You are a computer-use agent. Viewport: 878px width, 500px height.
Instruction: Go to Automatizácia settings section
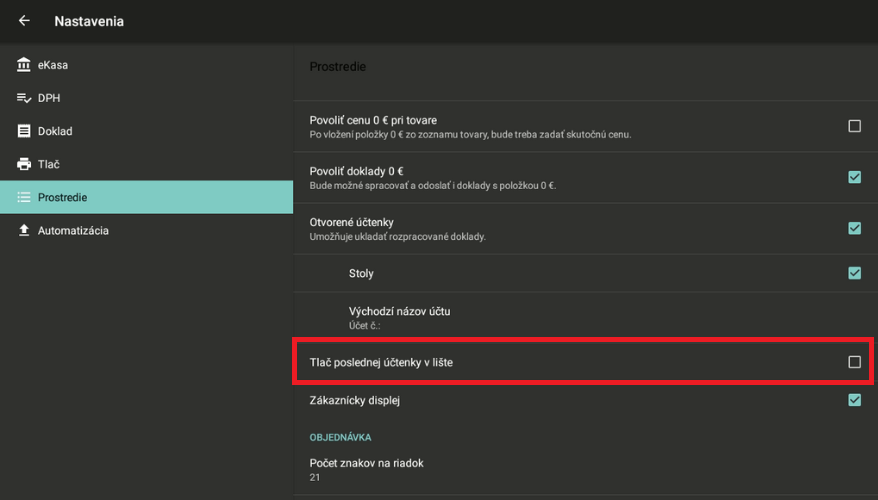click(73, 230)
